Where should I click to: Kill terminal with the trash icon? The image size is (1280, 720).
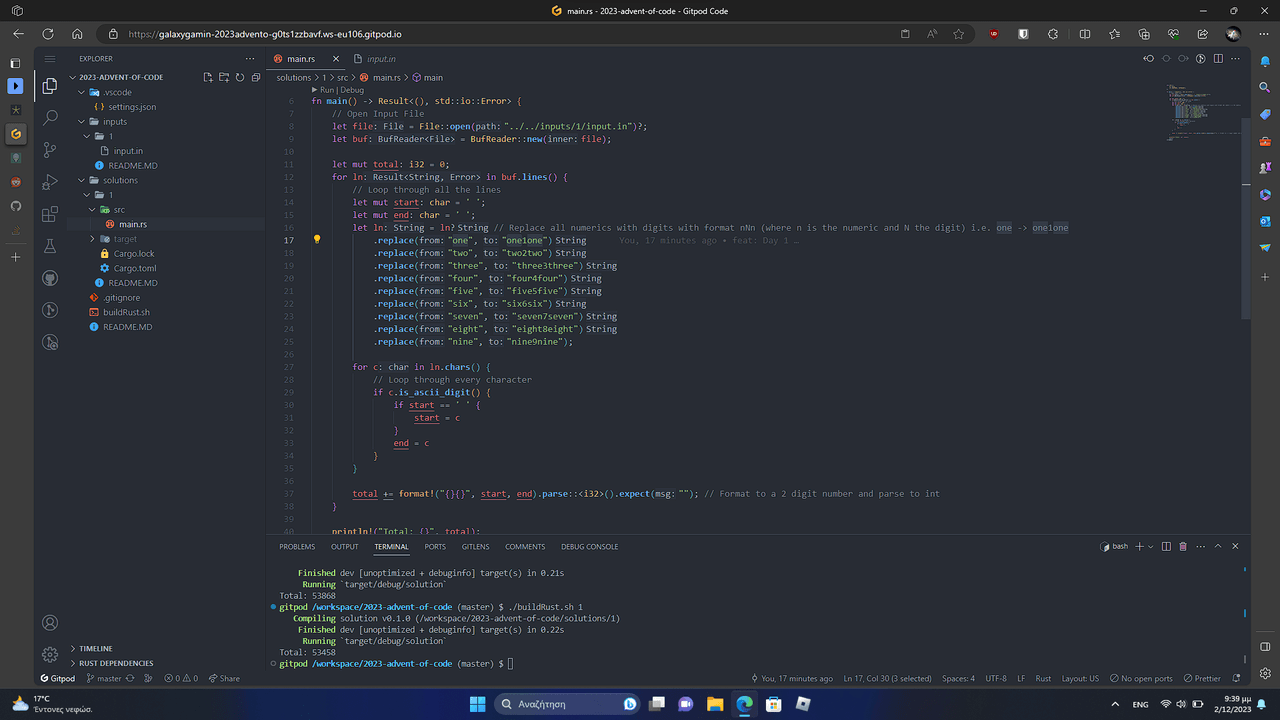1183,547
